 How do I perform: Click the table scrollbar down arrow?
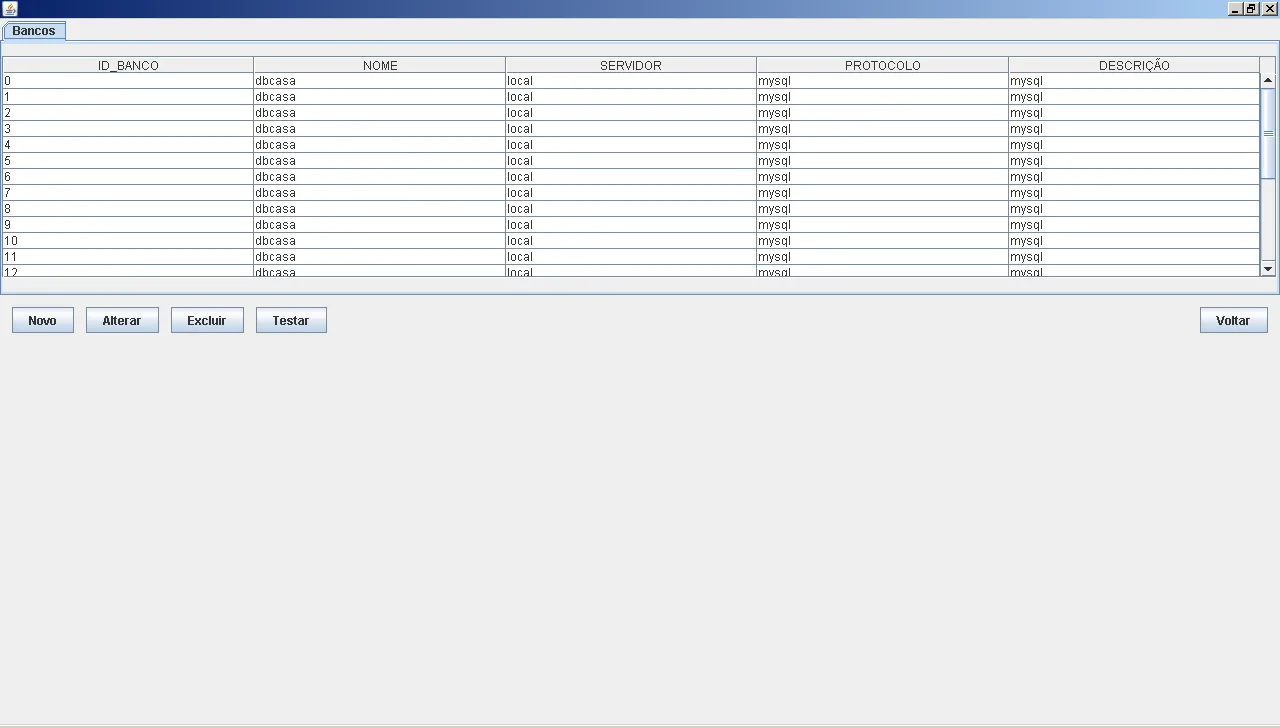coord(1268,268)
